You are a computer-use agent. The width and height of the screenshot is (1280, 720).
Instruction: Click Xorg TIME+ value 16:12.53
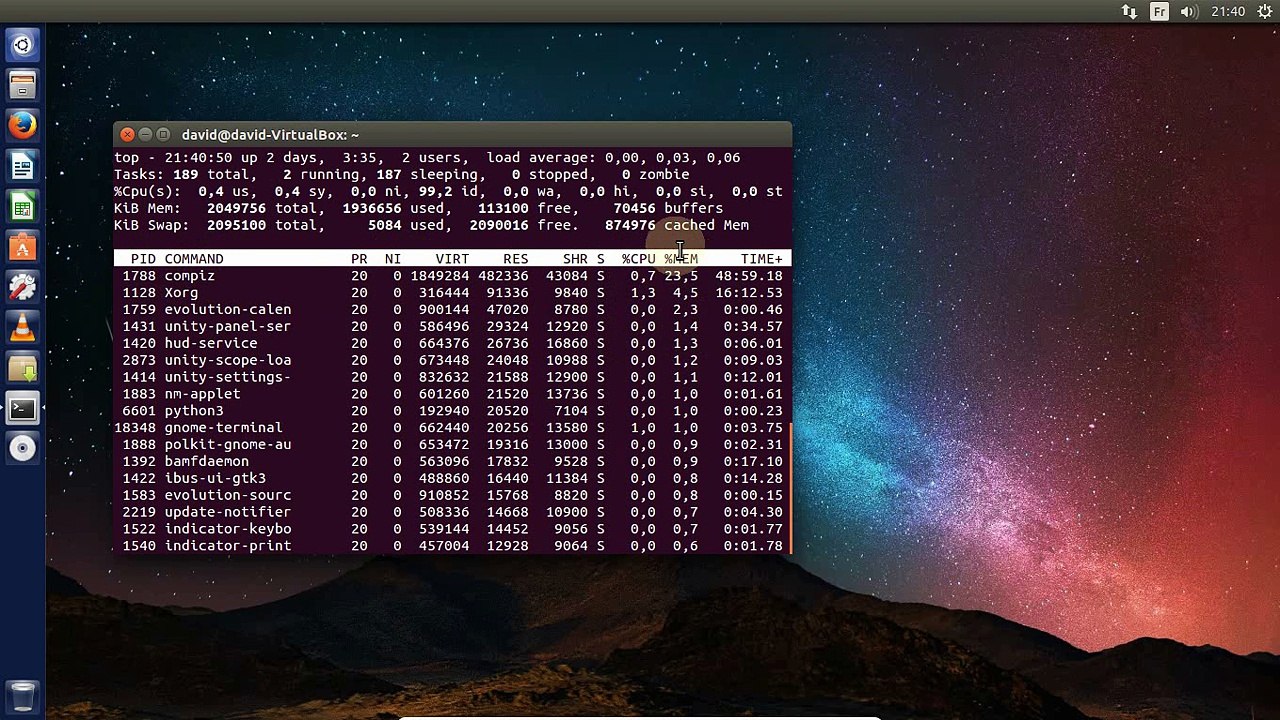[749, 293]
